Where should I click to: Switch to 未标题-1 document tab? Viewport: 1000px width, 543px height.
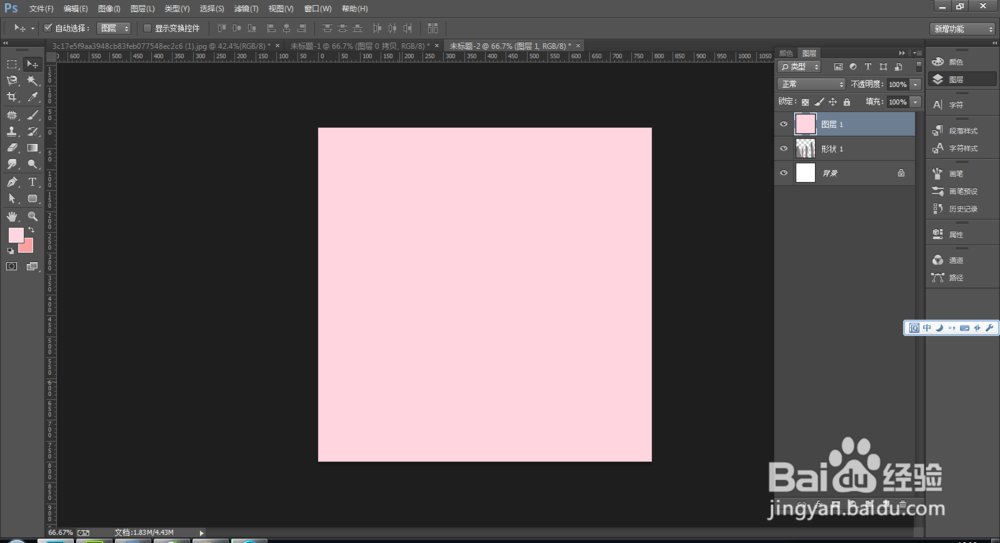360,46
